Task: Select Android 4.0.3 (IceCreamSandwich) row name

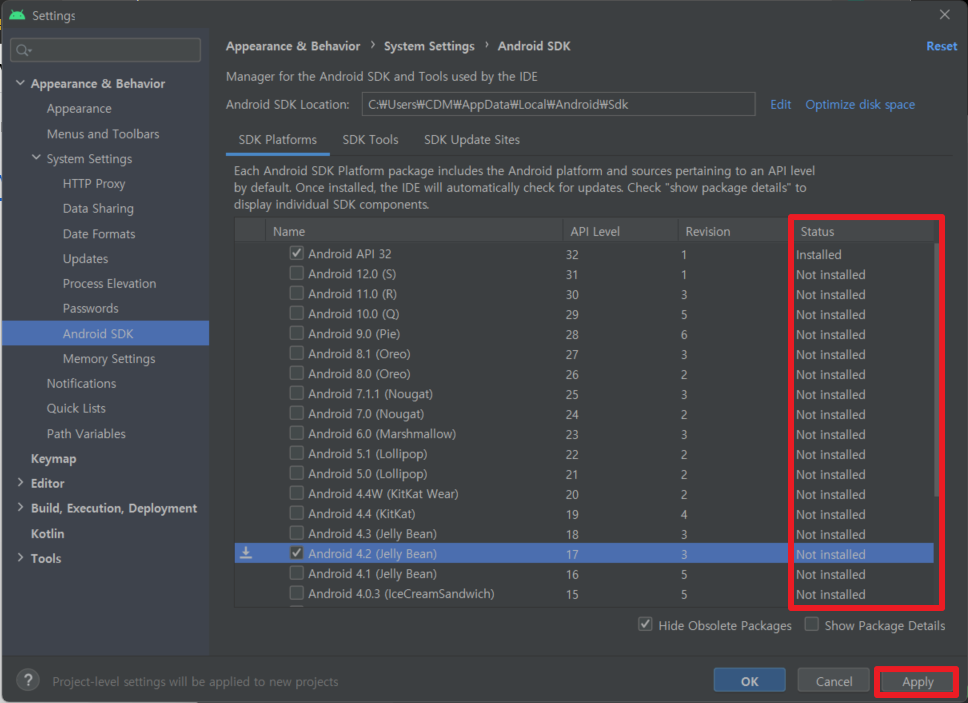Action: [401, 593]
